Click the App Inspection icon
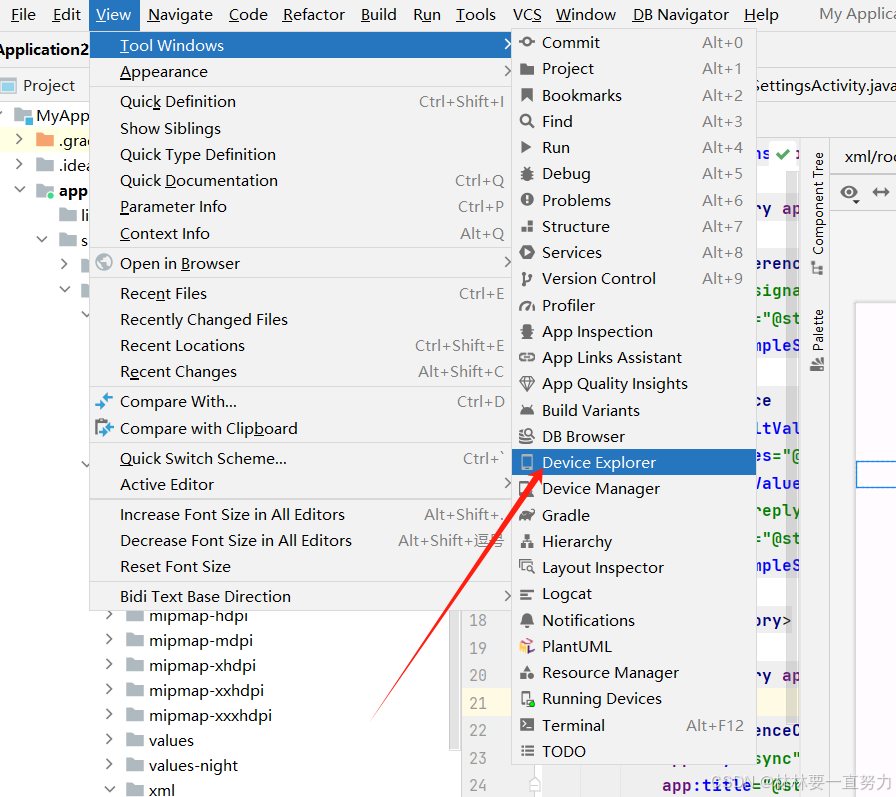The height and width of the screenshot is (797, 896). 527,331
